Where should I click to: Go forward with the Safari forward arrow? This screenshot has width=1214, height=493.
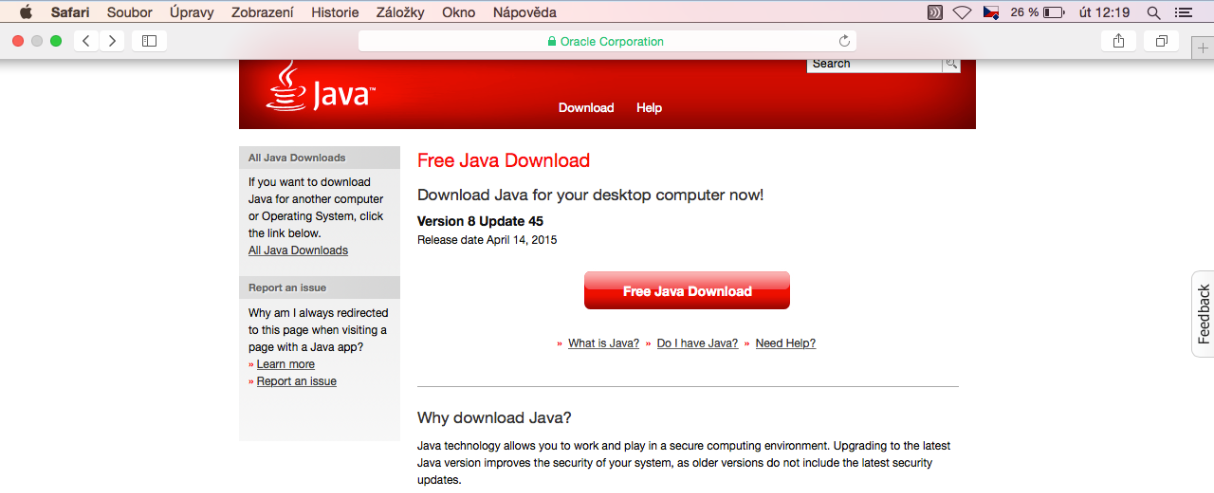coord(112,41)
